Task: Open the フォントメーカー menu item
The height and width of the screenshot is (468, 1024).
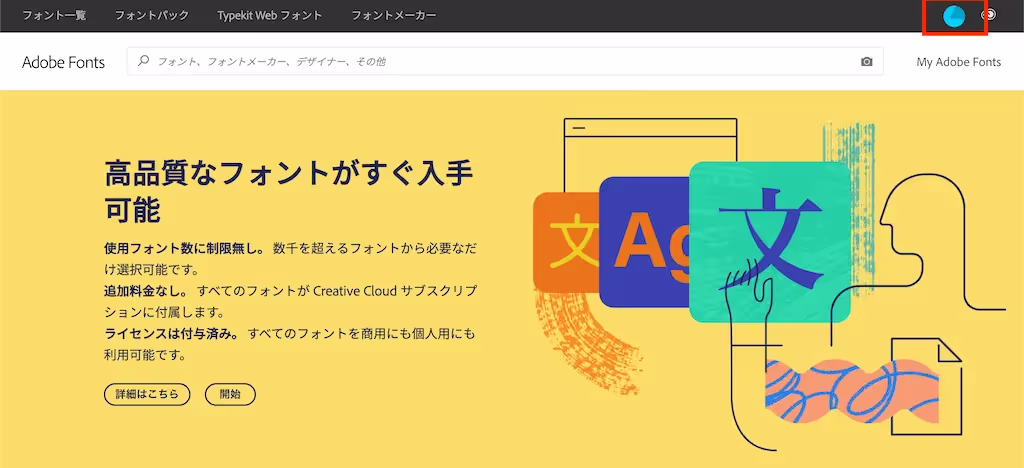Action: 394,15
